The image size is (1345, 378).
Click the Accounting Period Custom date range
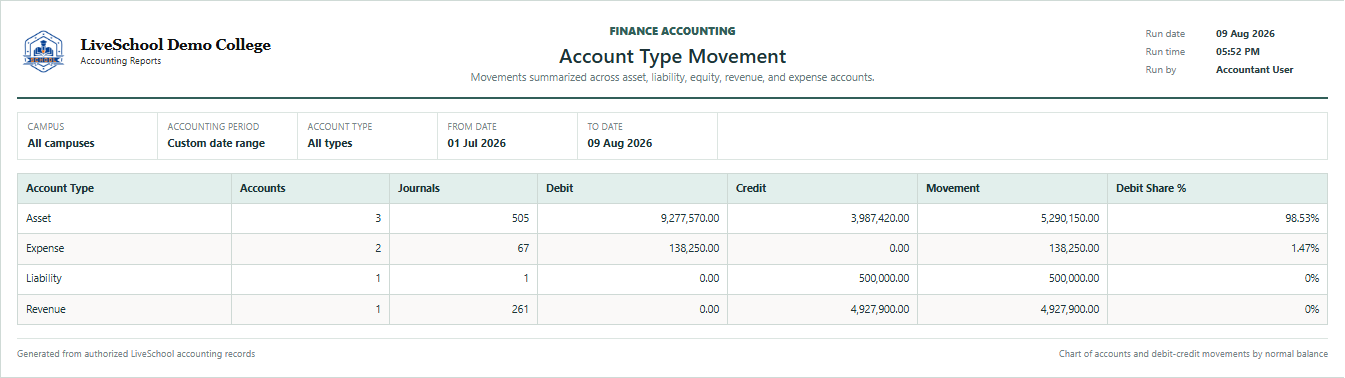click(216, 144)
